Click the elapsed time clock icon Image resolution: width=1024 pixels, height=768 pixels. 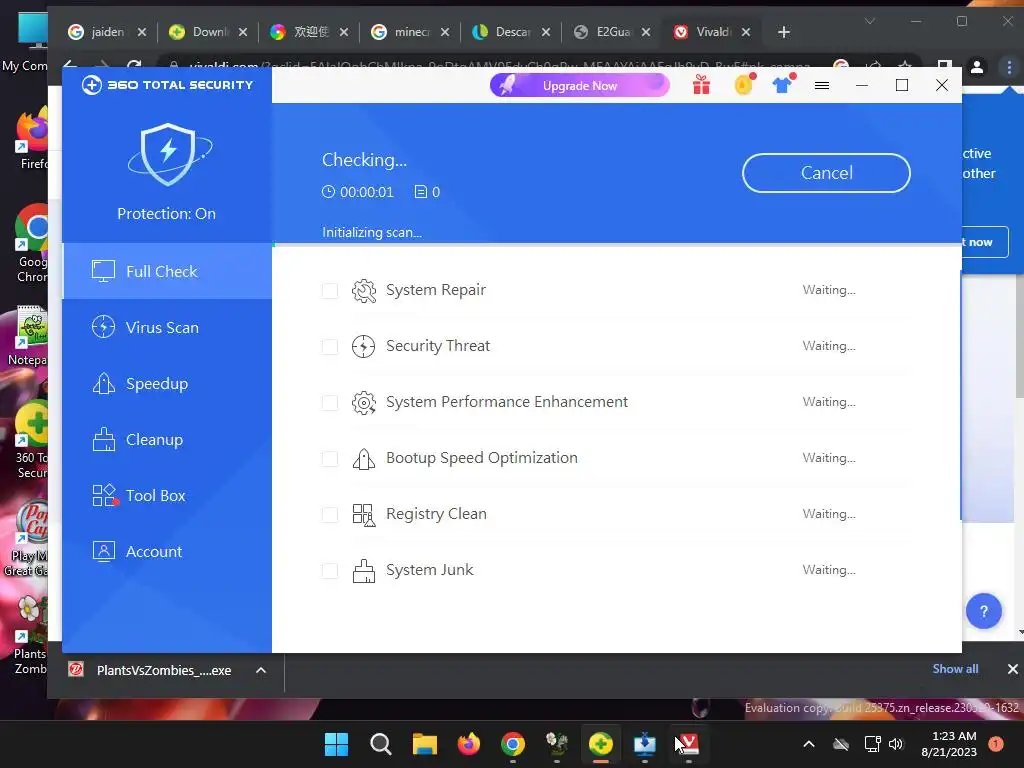tap(328, 191)
